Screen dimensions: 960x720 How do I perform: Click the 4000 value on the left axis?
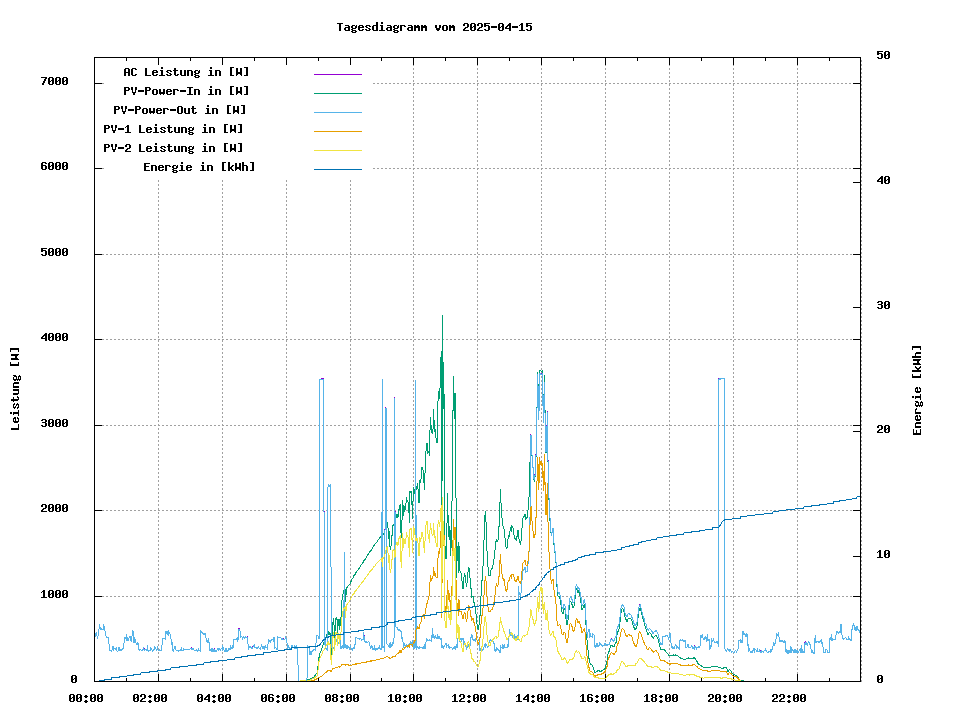(x=54, y=339)
